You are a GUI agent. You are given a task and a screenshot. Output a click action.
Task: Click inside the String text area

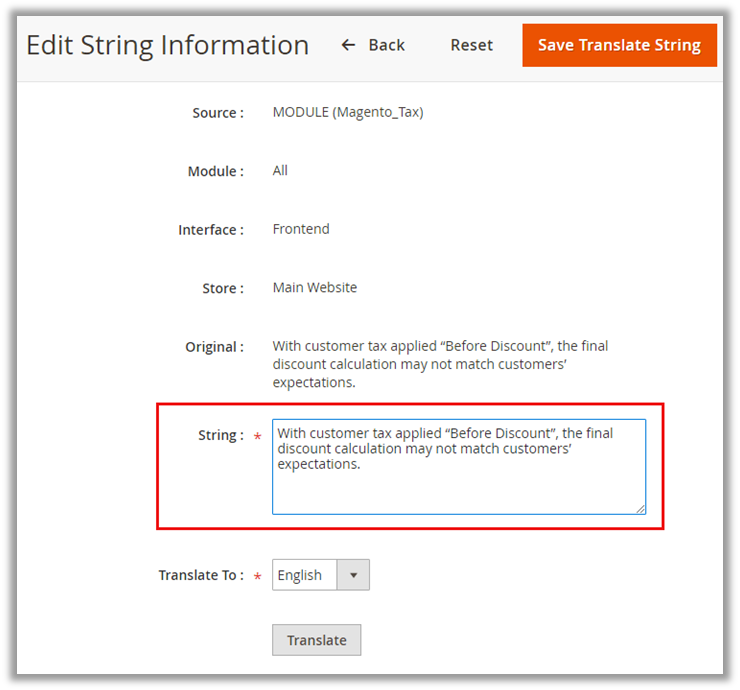coord(459,480)
